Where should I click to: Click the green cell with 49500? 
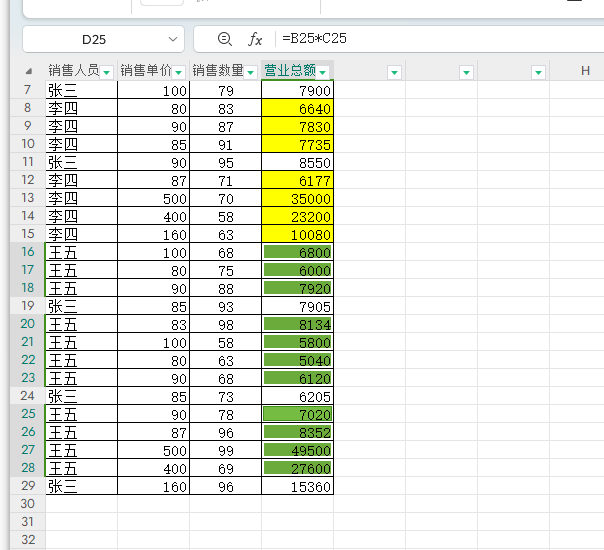pyautogui.click(x=297, y=449)
